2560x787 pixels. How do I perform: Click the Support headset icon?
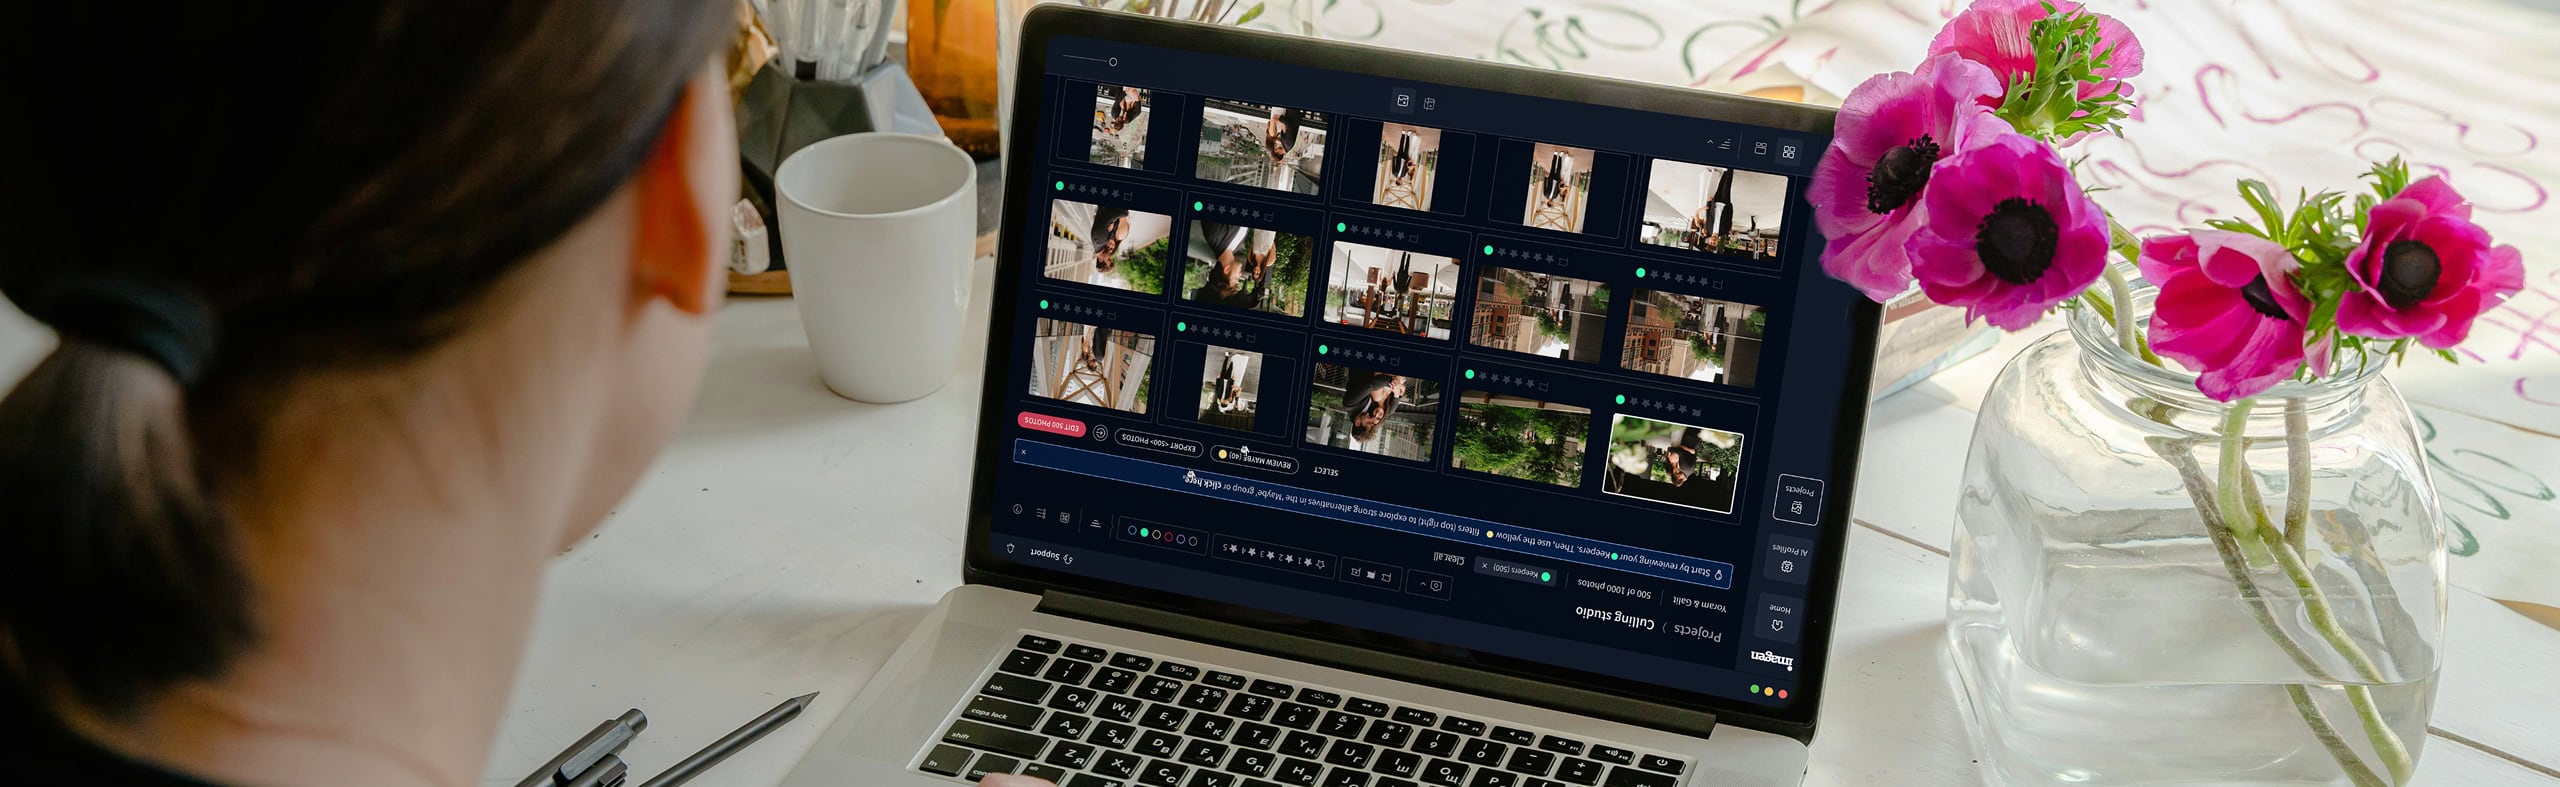coord(1068,558)
